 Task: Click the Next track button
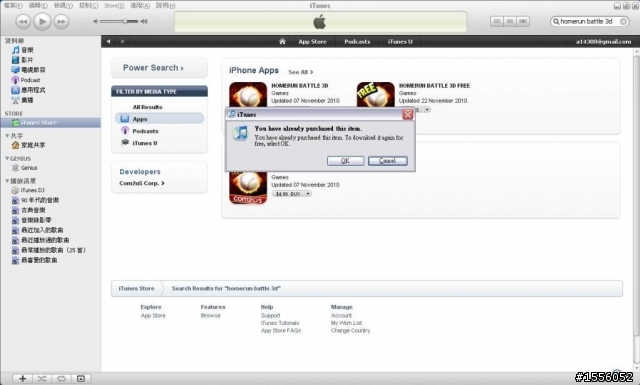click(x=61, y=22)
